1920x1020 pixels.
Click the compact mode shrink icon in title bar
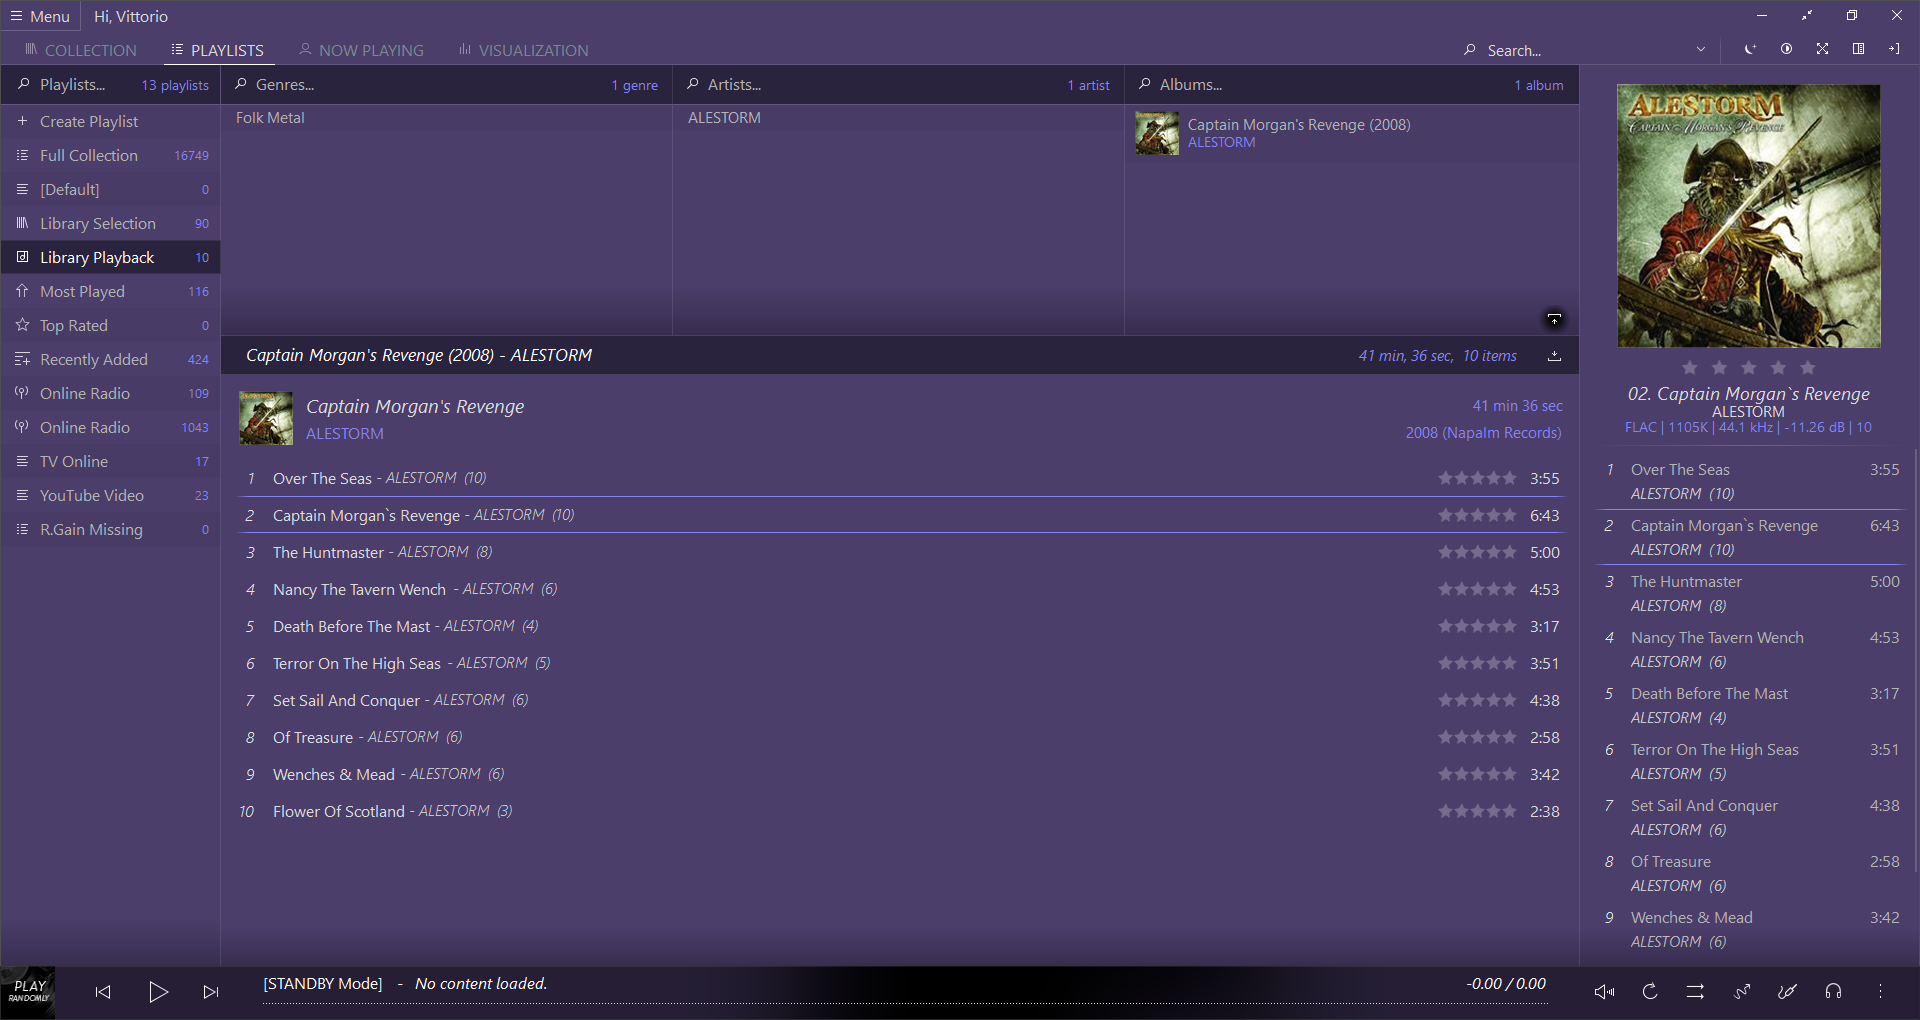(1807, 16)
